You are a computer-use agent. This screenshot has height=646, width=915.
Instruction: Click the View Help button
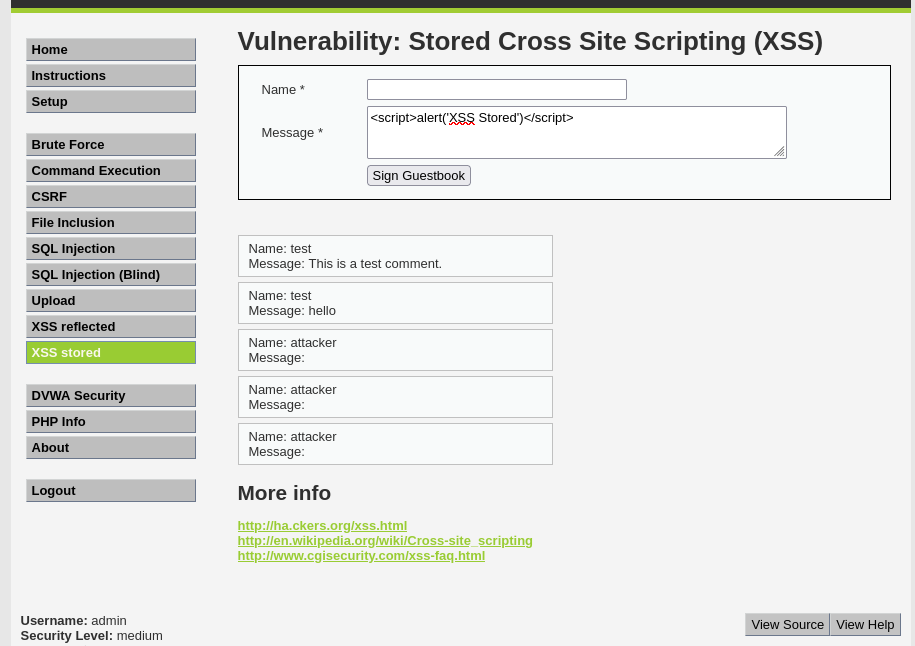865,624
